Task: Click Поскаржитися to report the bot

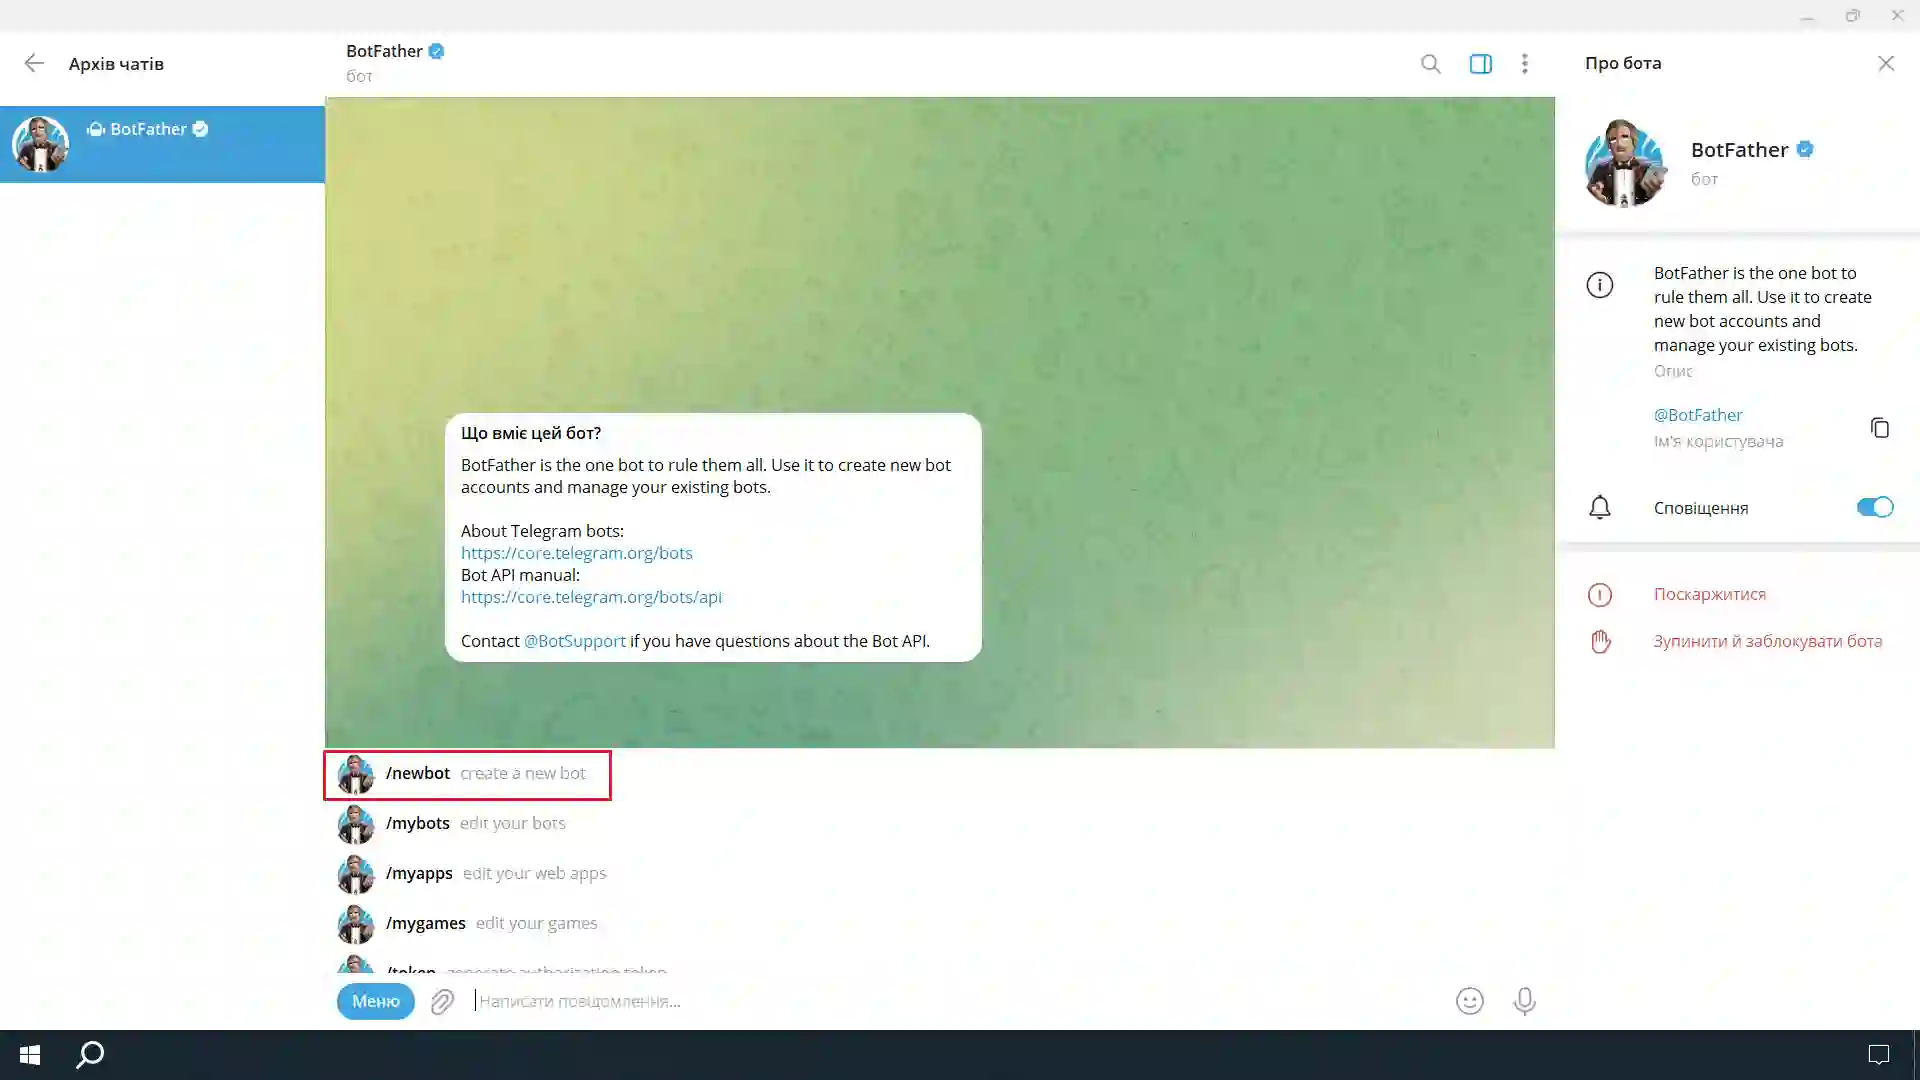Action: coord(1709,594)
